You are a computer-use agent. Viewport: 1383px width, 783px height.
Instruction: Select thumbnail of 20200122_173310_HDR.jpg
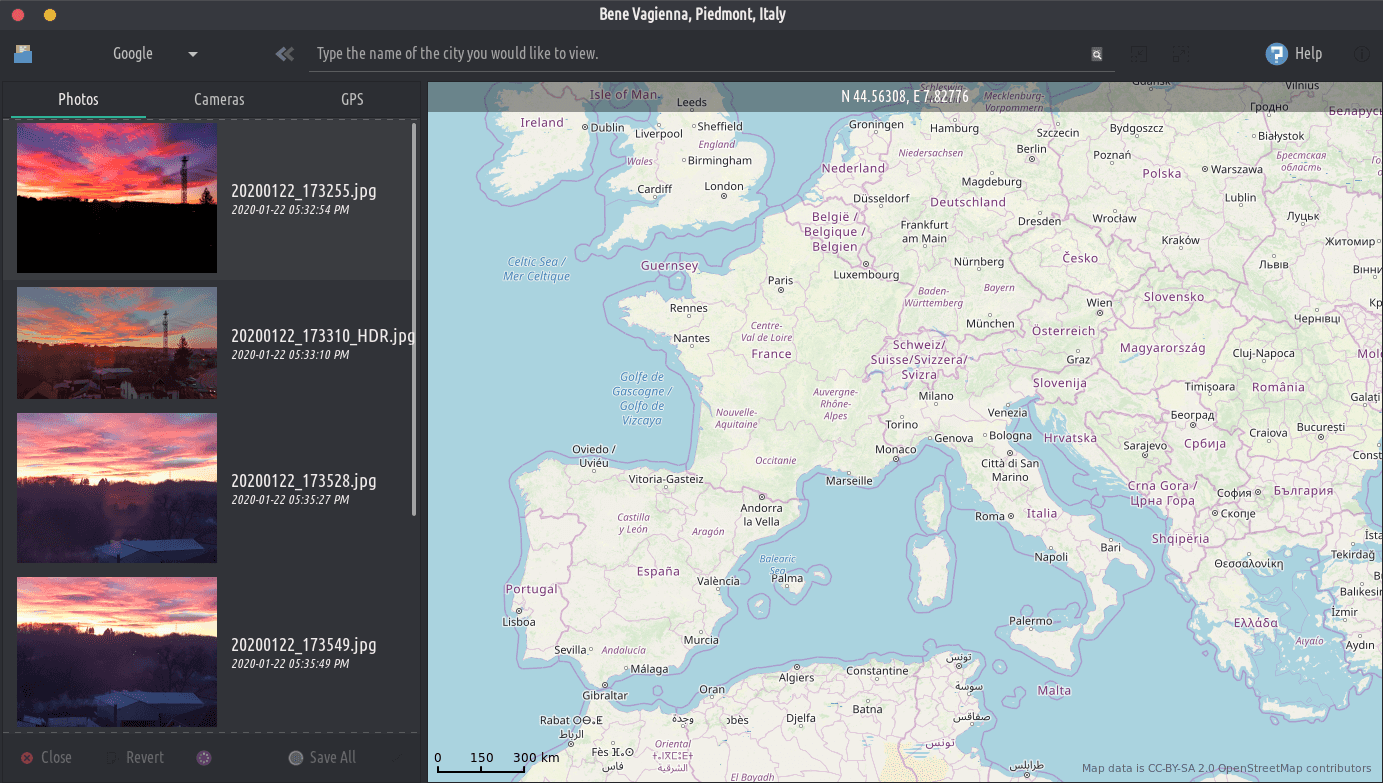117,343
